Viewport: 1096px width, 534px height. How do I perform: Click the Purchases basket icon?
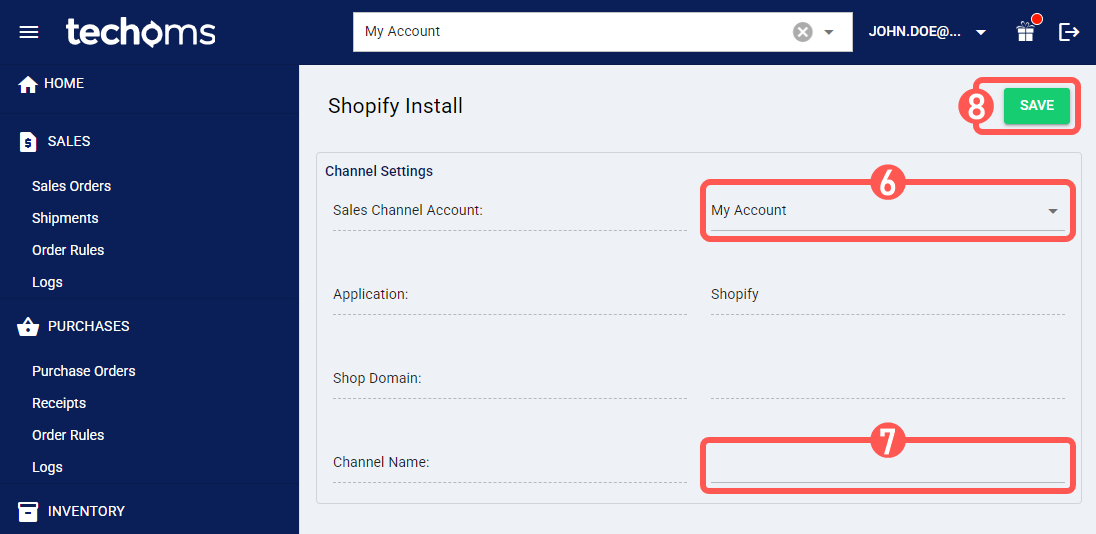[x=28, y=326]
